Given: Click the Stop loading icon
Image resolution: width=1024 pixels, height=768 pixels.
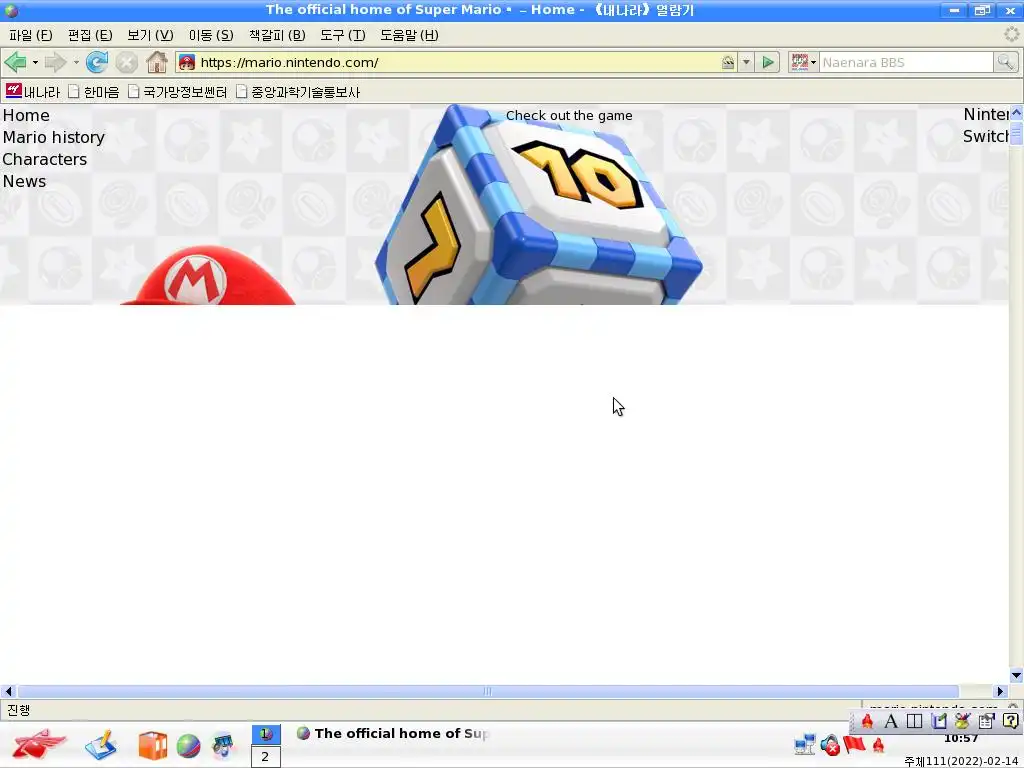Looking at the screenshot, I should pos(127,63).
